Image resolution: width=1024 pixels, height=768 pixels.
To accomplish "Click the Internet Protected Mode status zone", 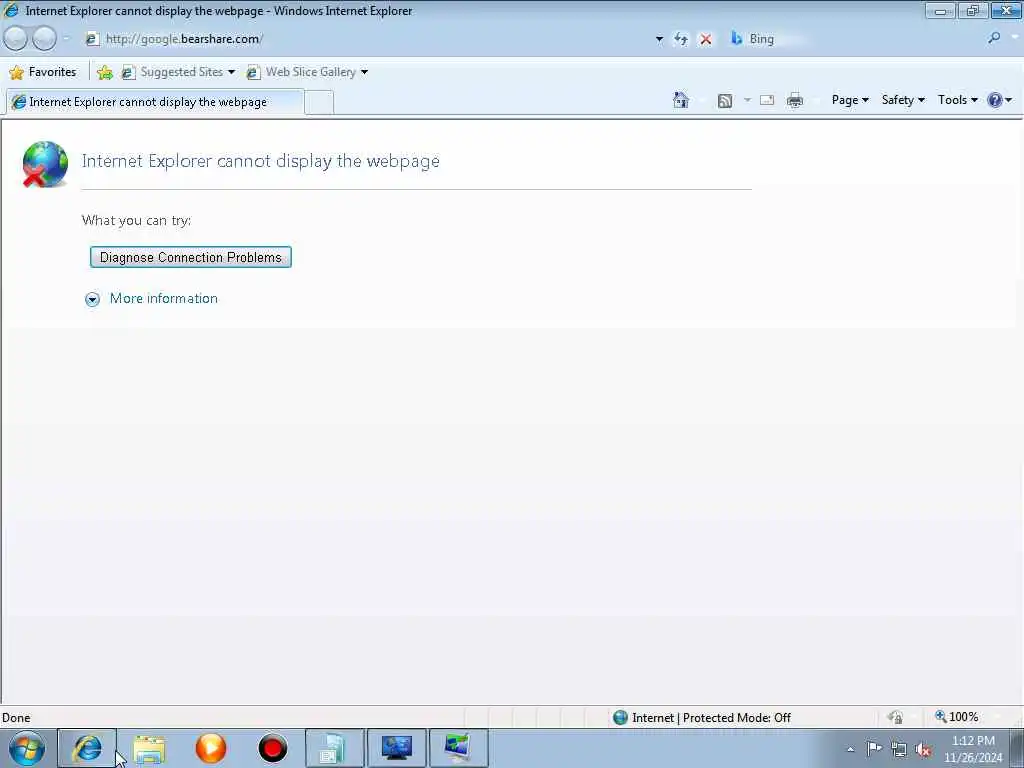I will tap(702, 718).
